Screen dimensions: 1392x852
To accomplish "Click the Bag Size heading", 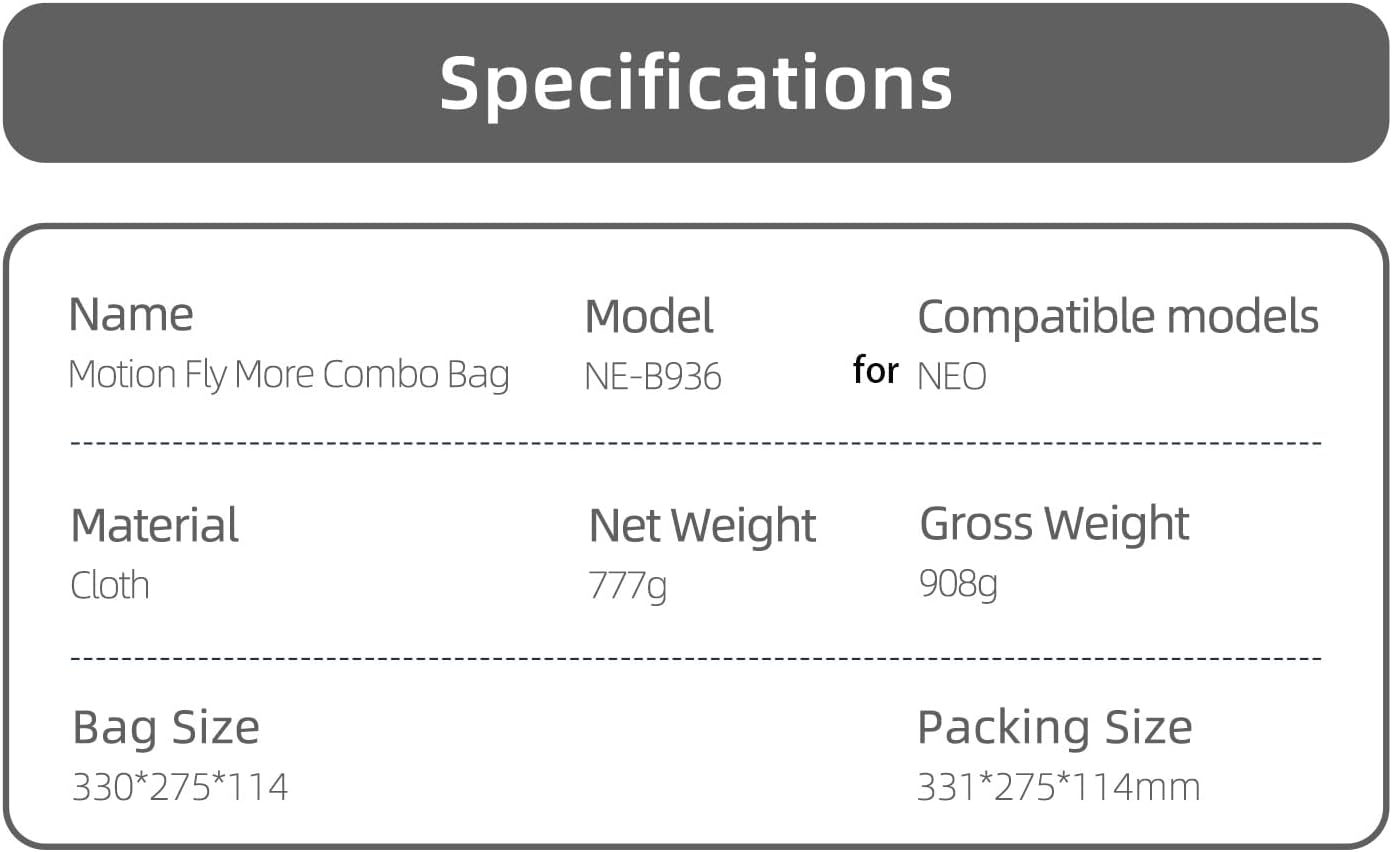I will pos(166,728).
